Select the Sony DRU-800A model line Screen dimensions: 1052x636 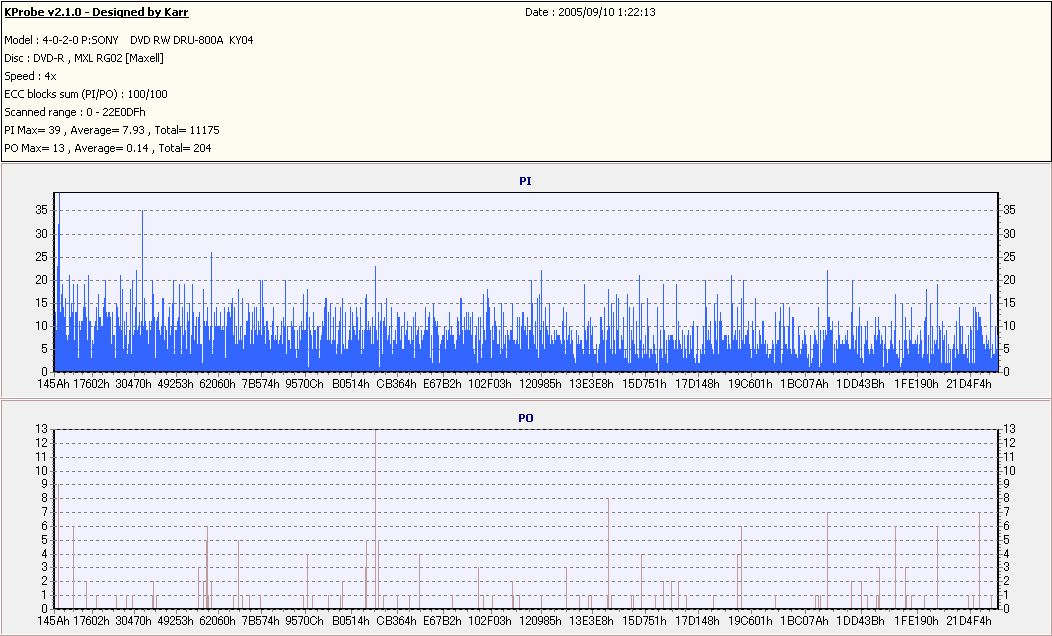(x=129, y=40)
